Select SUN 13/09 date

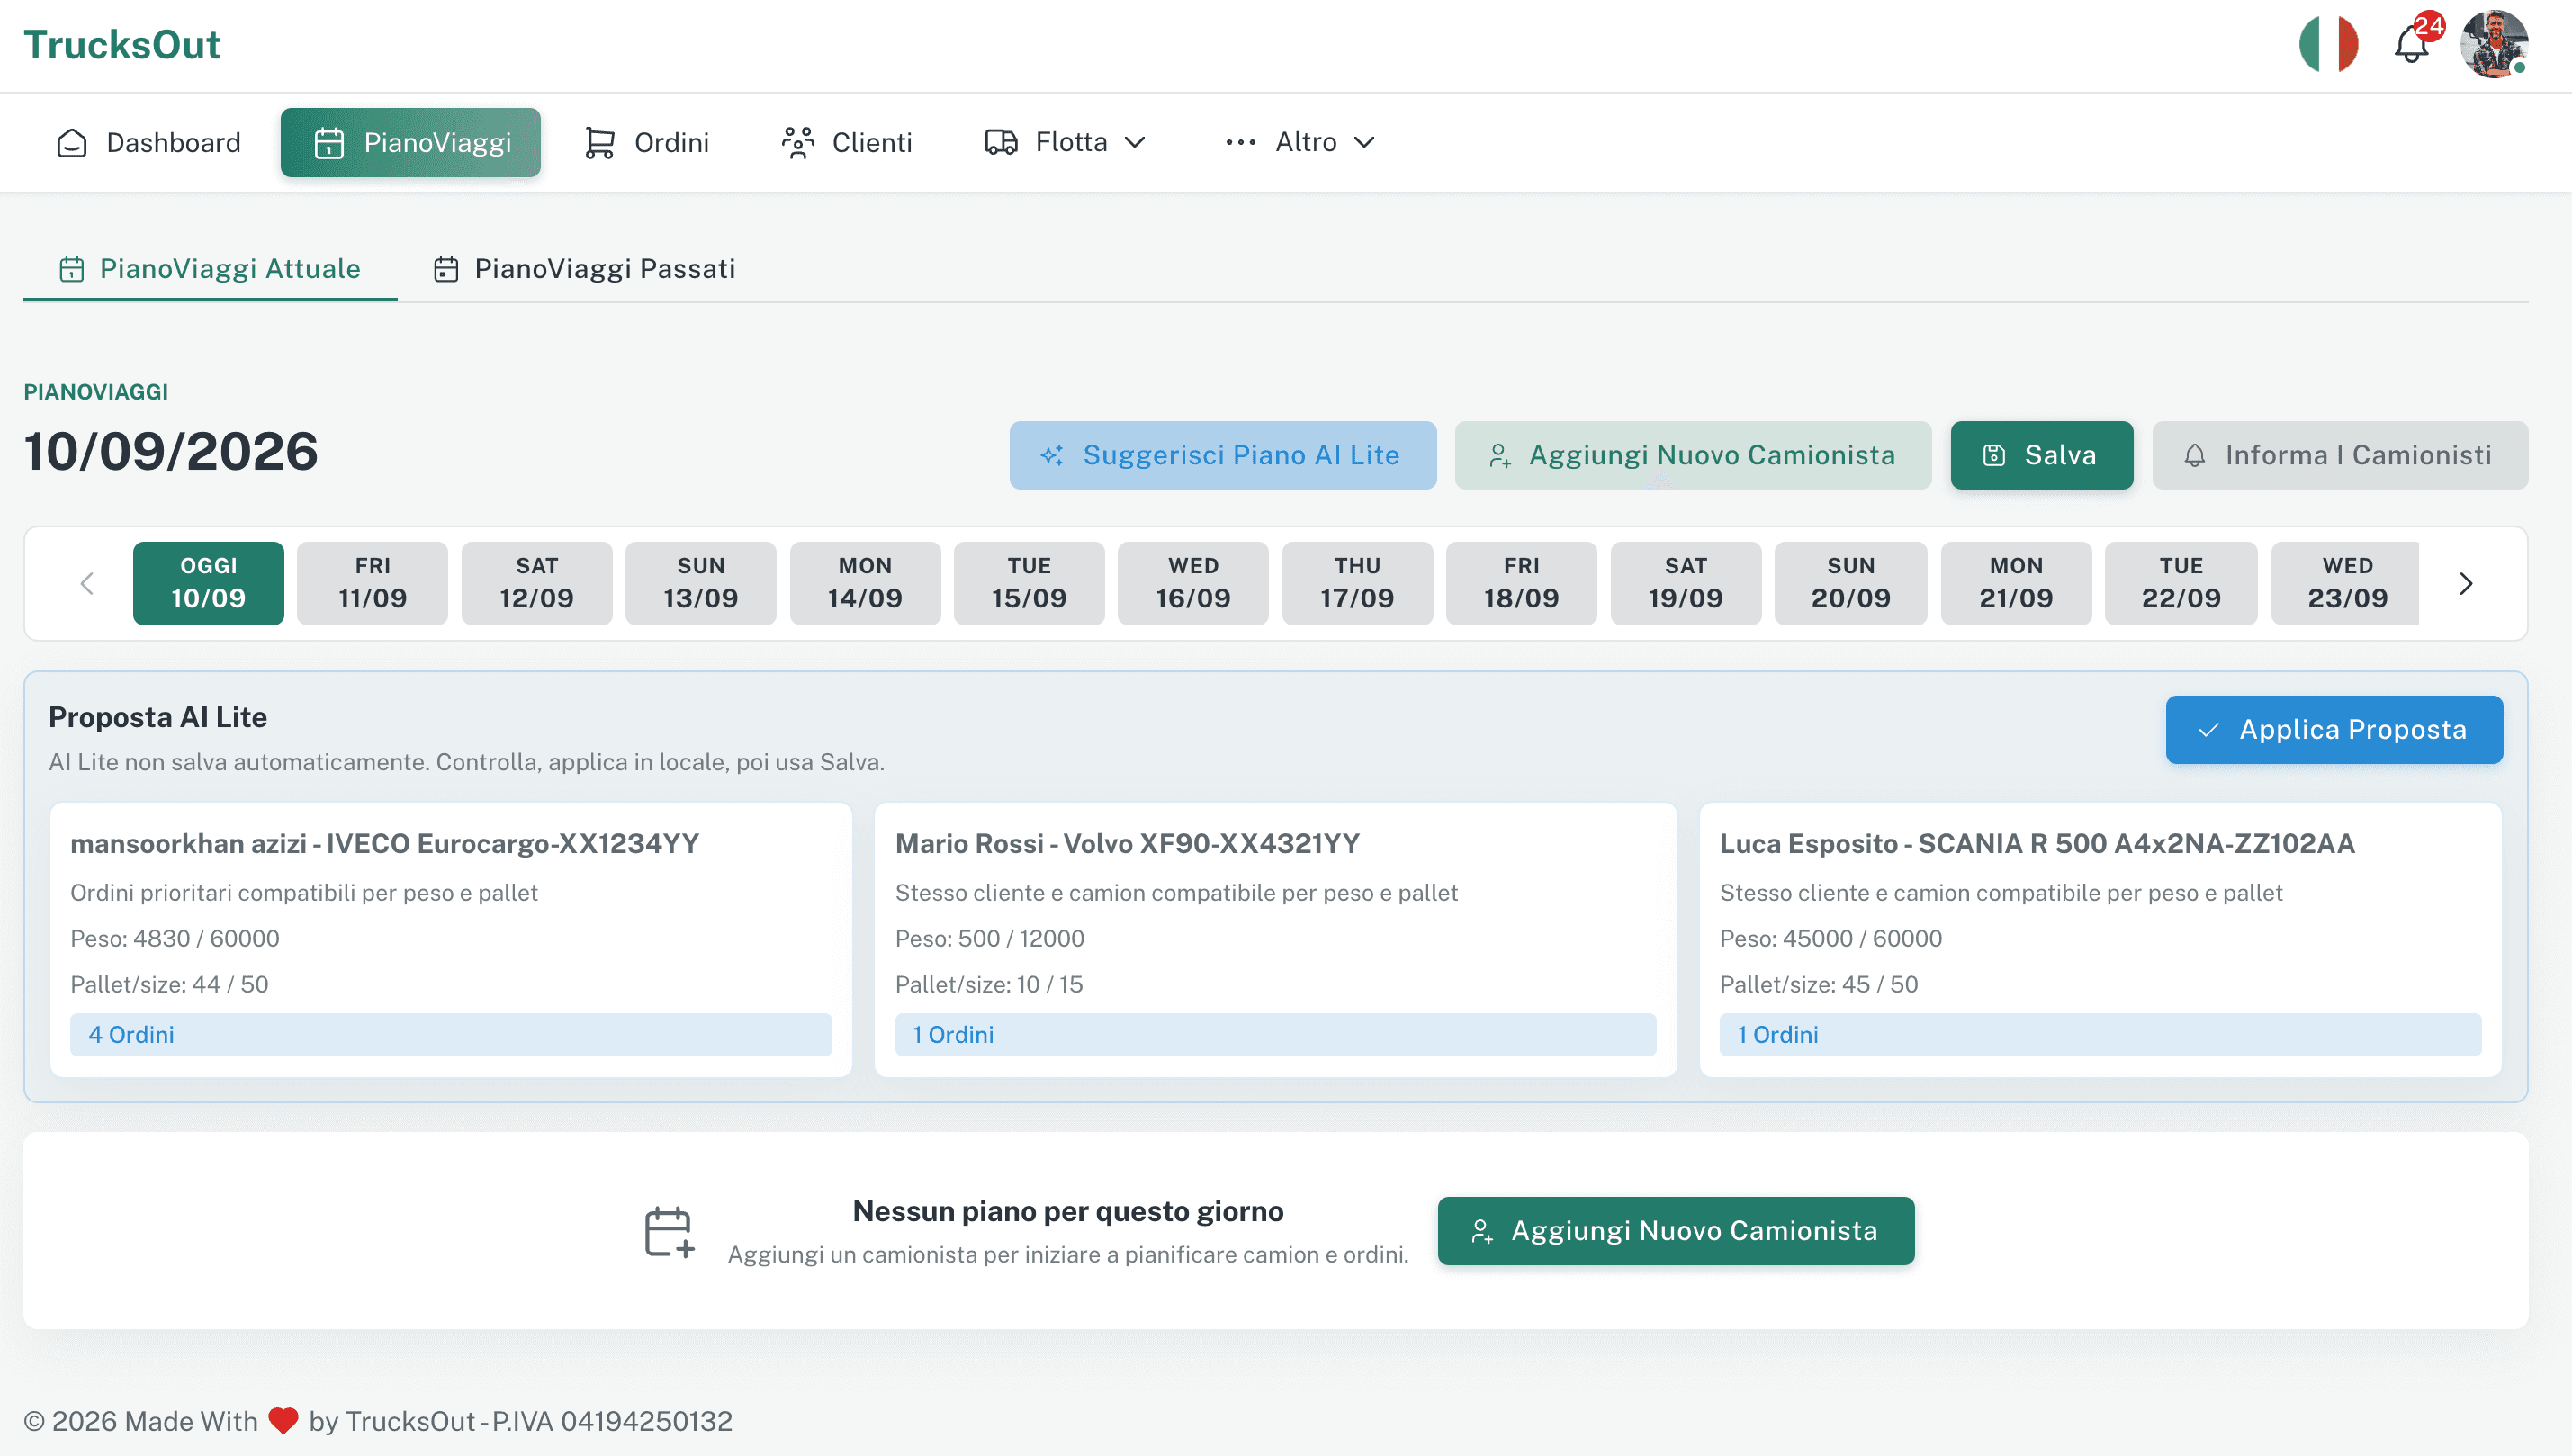click(701, 583)
